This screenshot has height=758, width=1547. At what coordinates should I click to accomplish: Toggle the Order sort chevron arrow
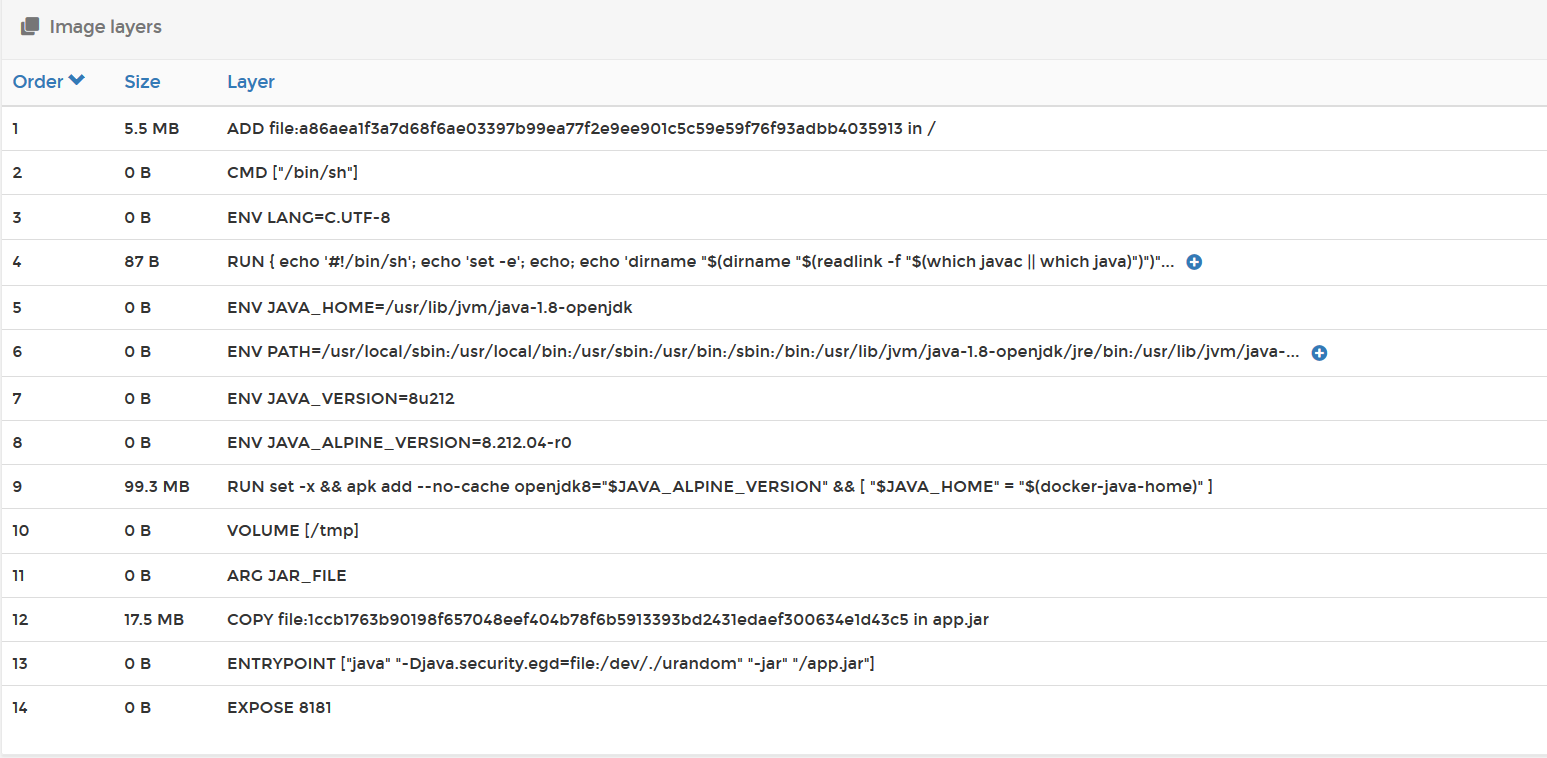click(77, 81)
